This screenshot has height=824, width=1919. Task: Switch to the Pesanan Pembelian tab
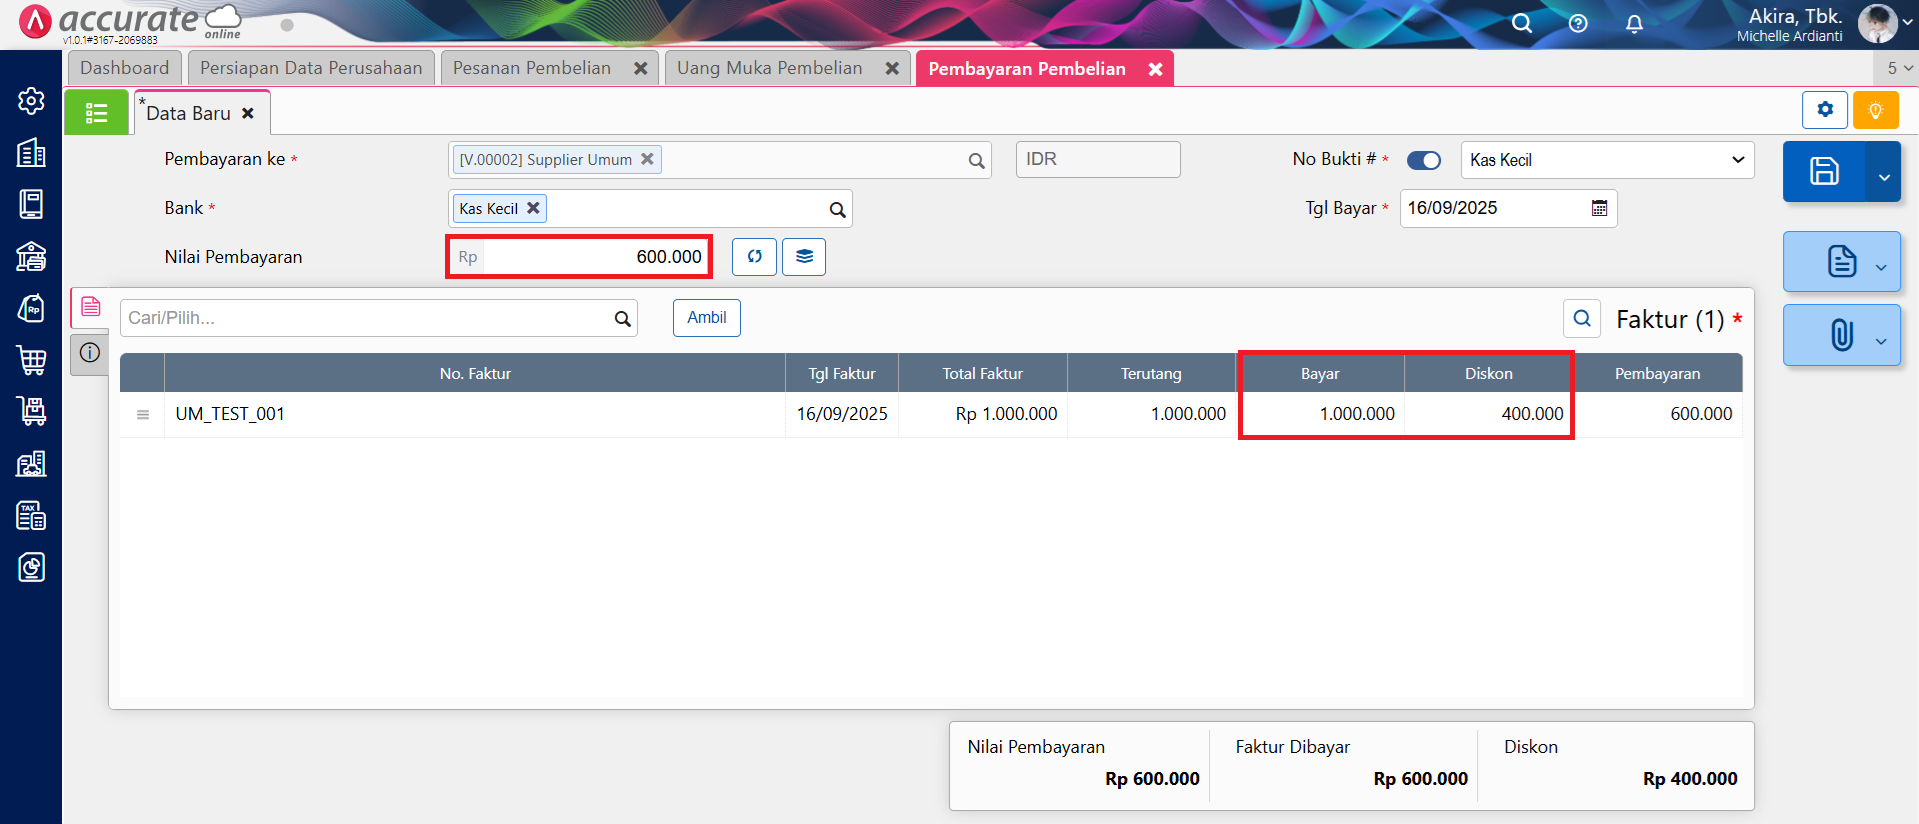[x=531, y=68]
